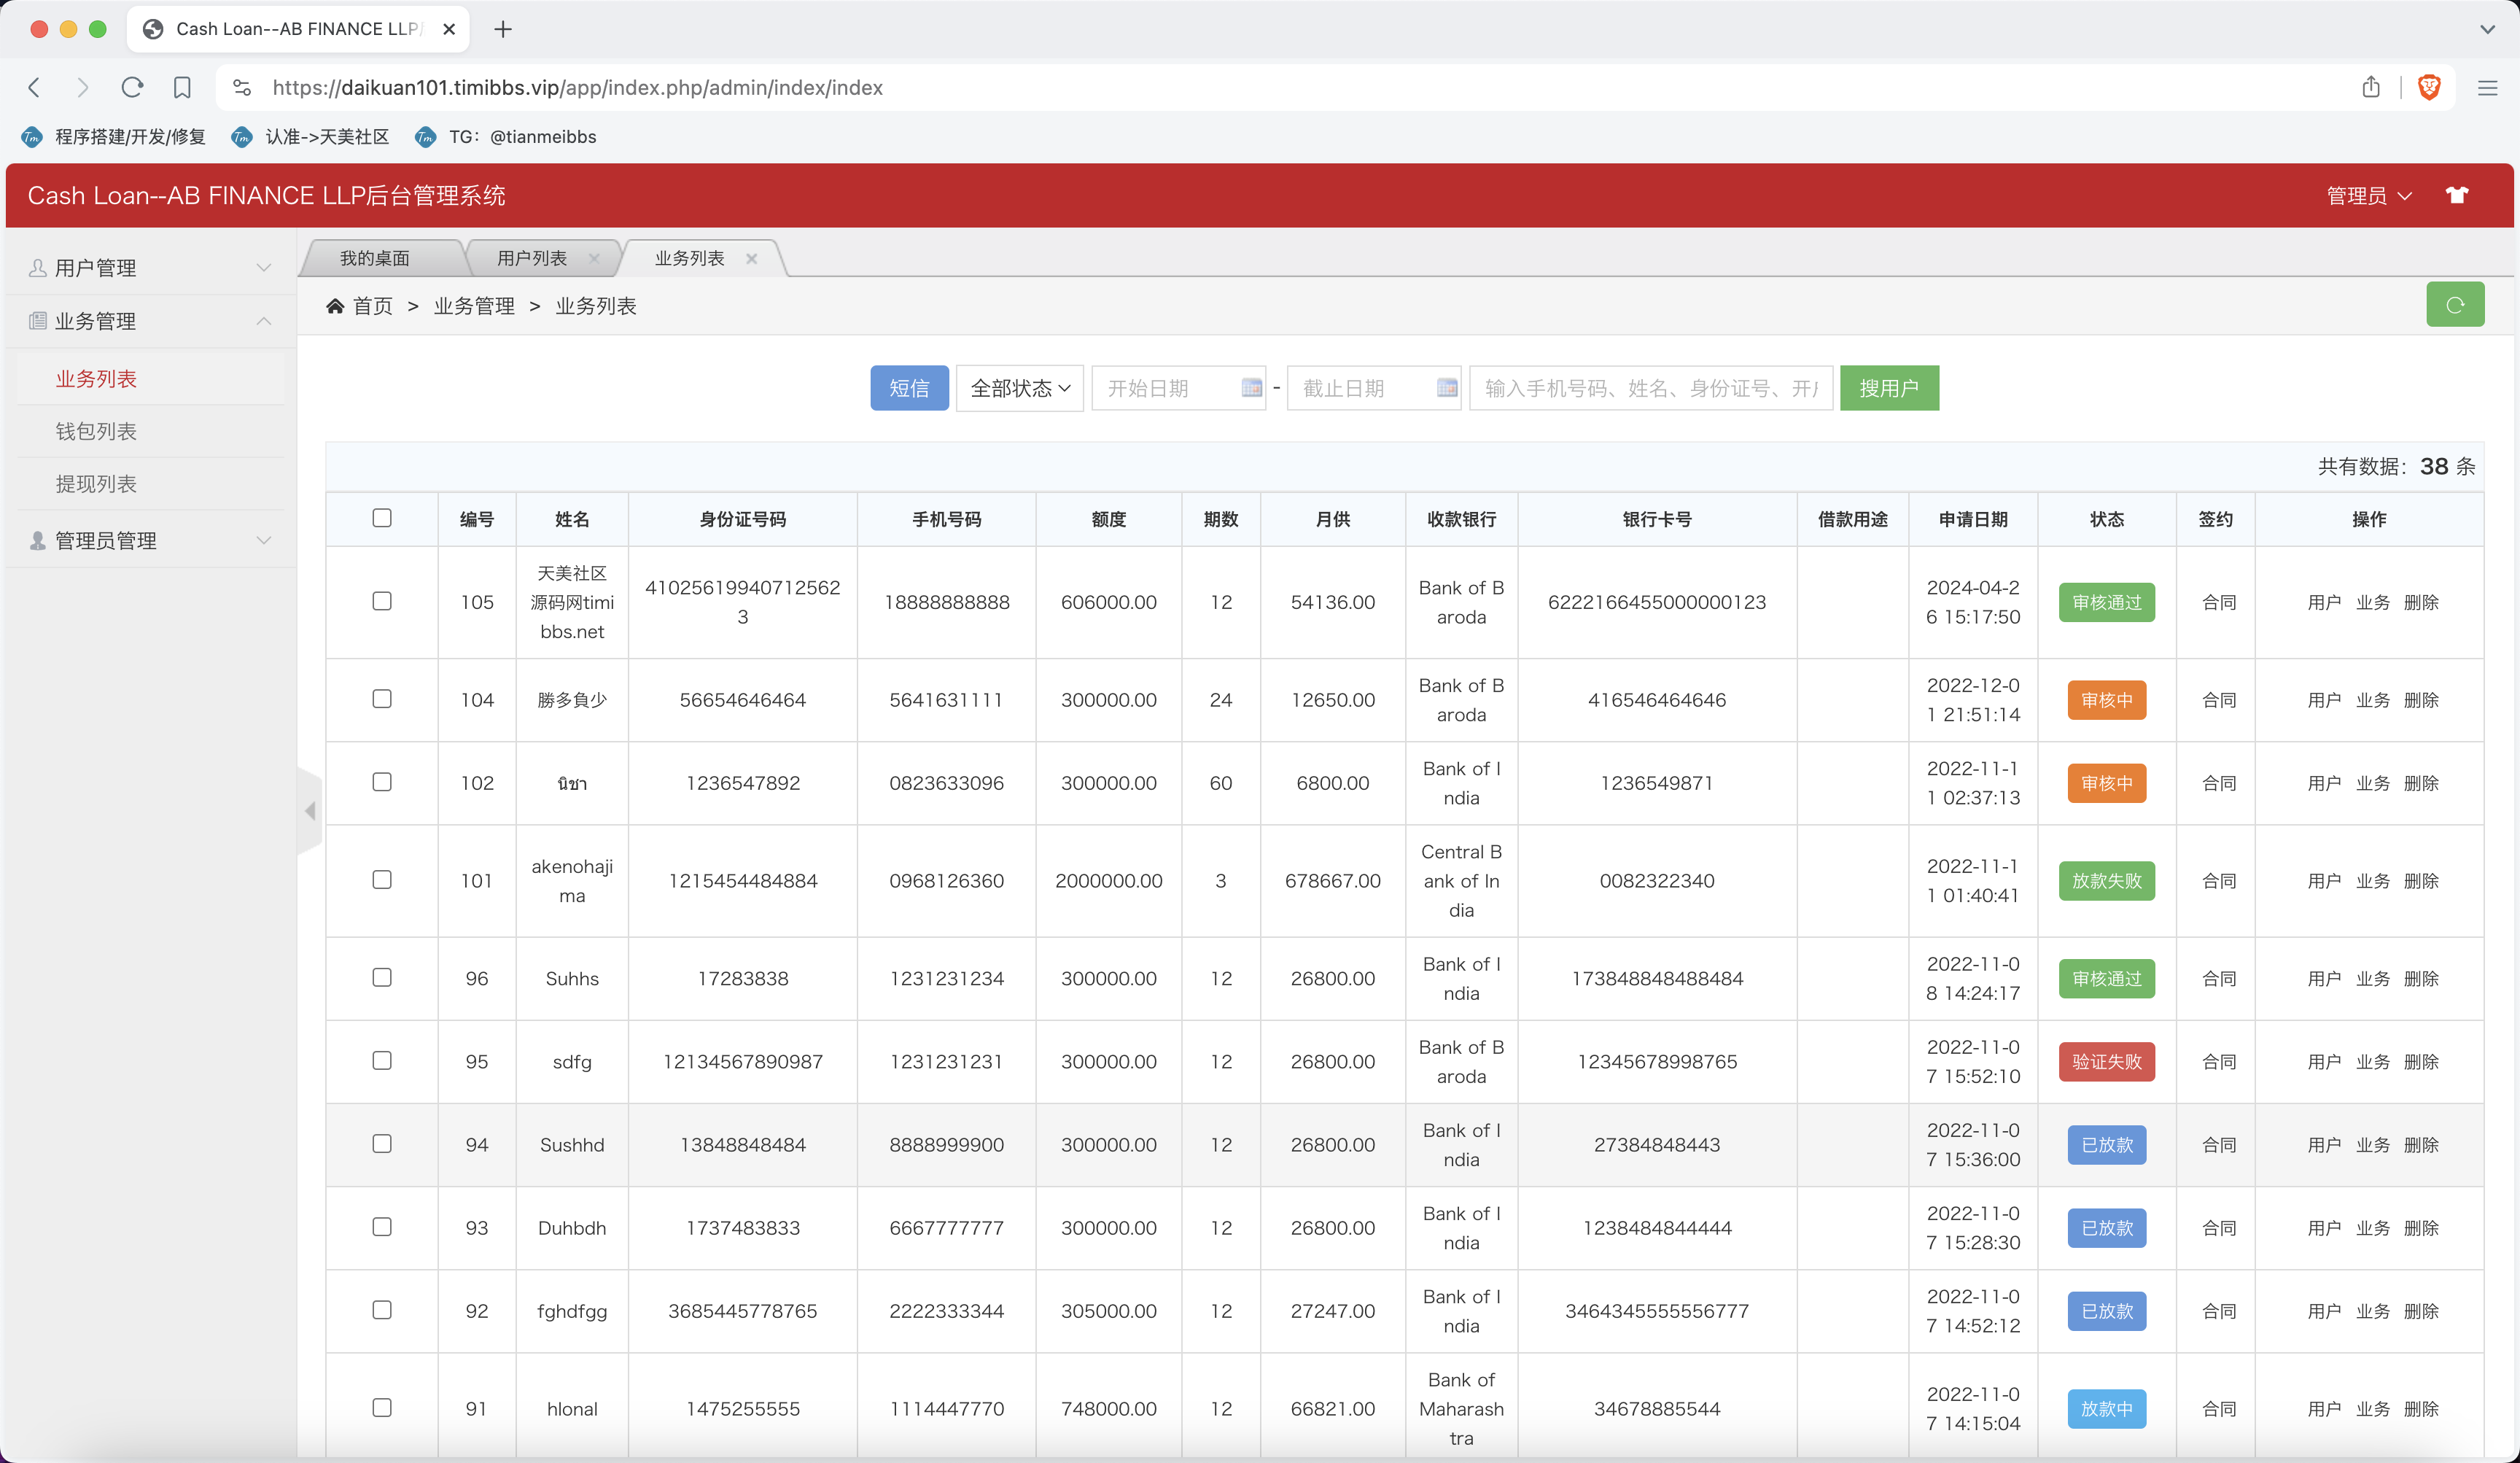Click 放款中 status of row 91

2107,1409
